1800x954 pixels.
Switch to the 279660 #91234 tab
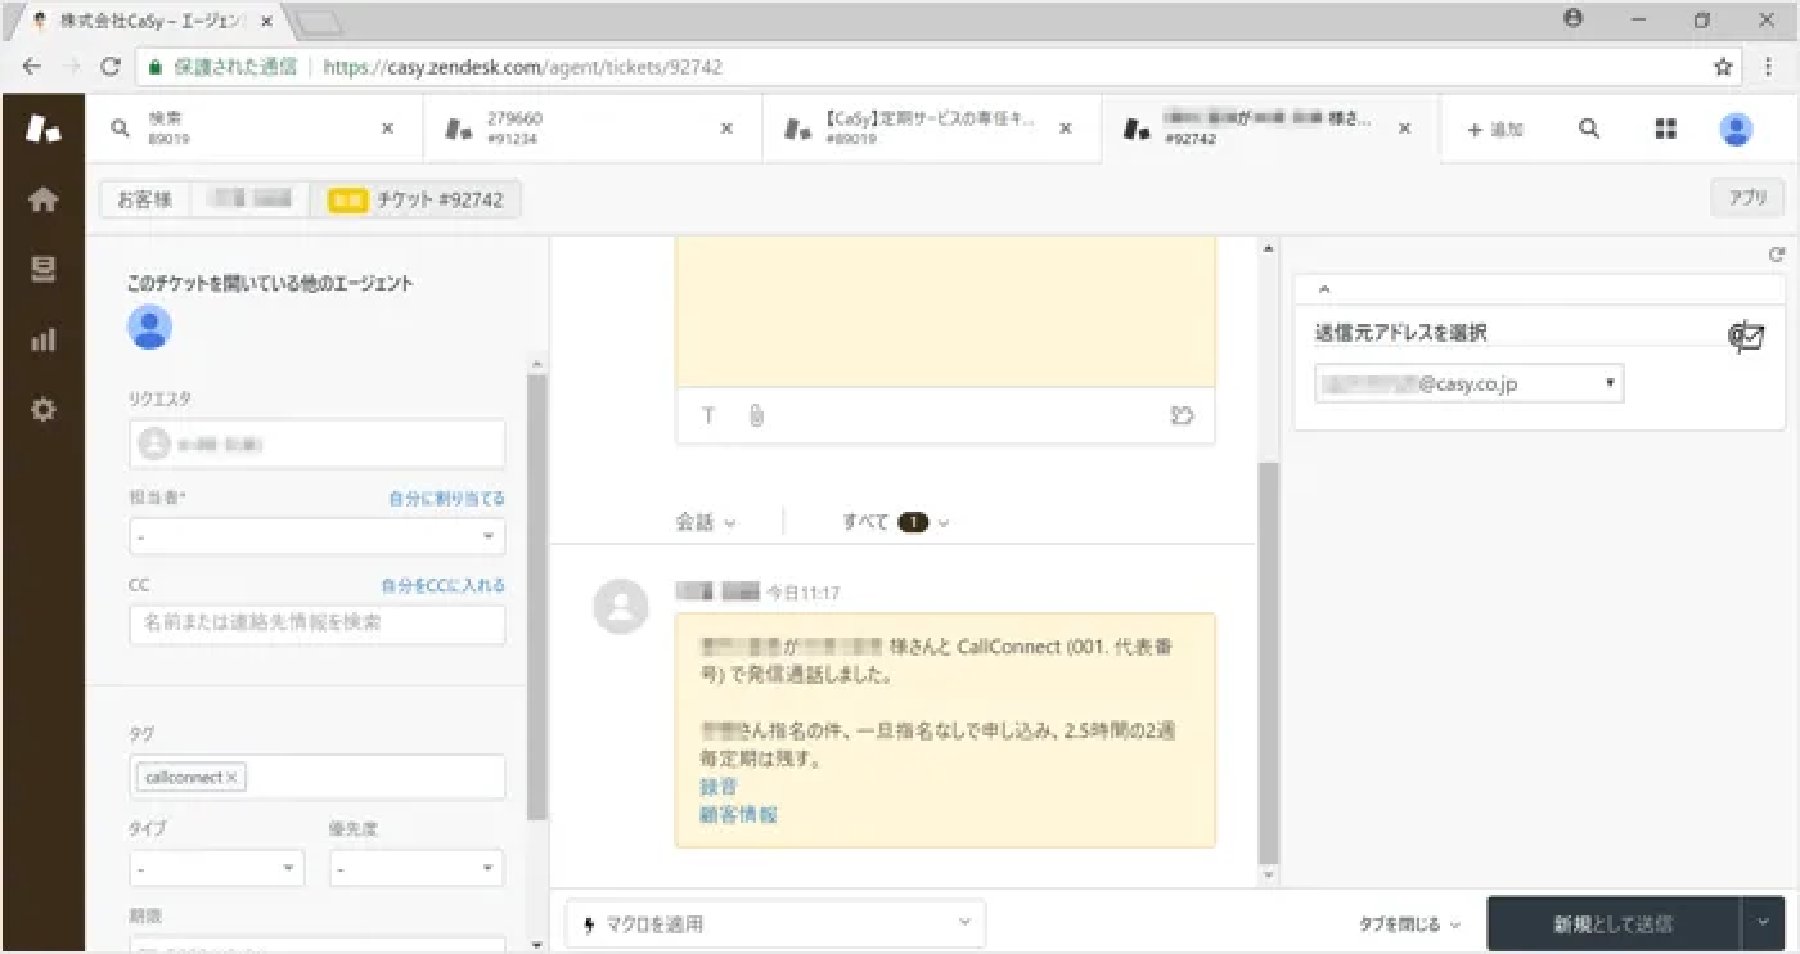[x=592, y=128]
